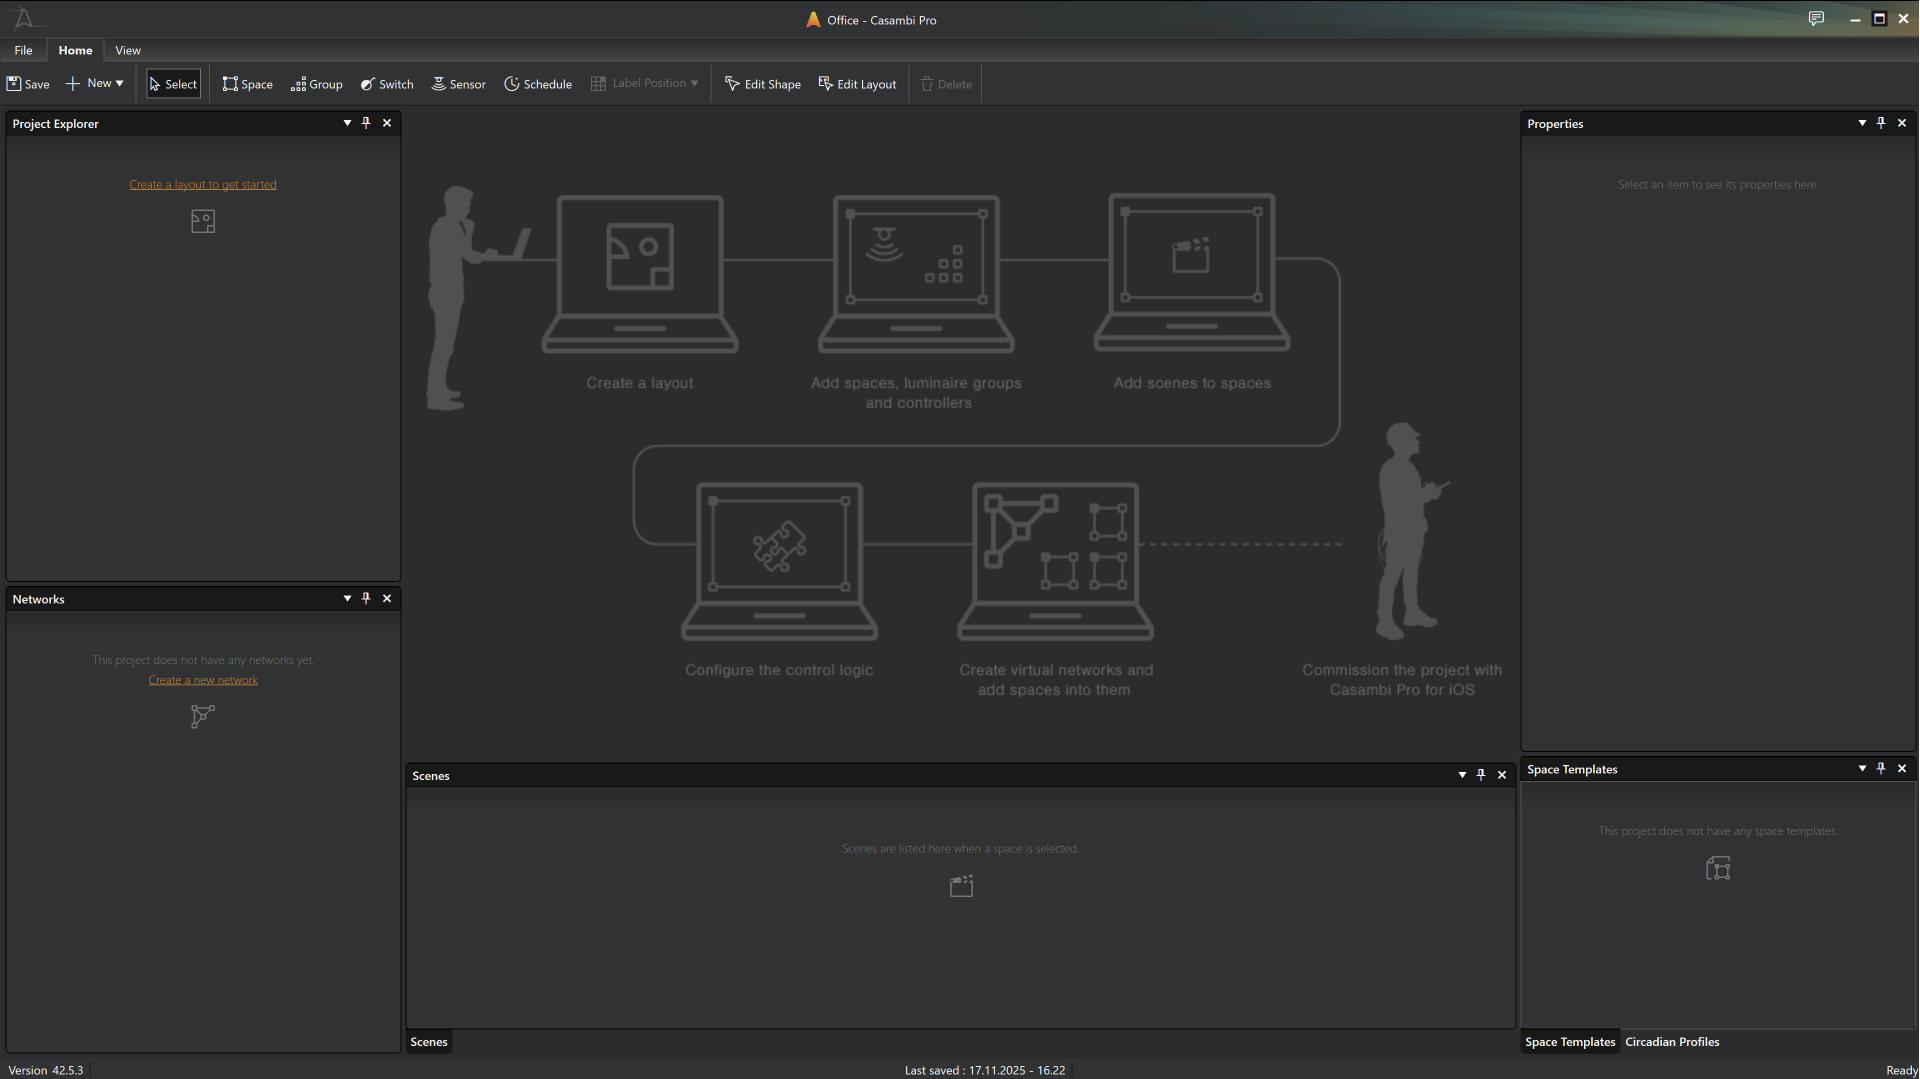Screen dimensions: 1920x1079
Task: Switch to the View tab
Action: (128, 50)
